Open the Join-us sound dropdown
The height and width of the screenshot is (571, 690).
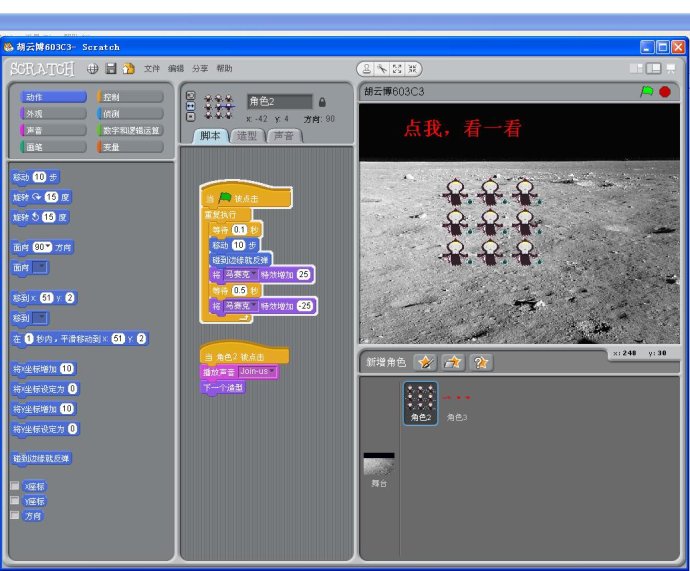tap(272, 371)
